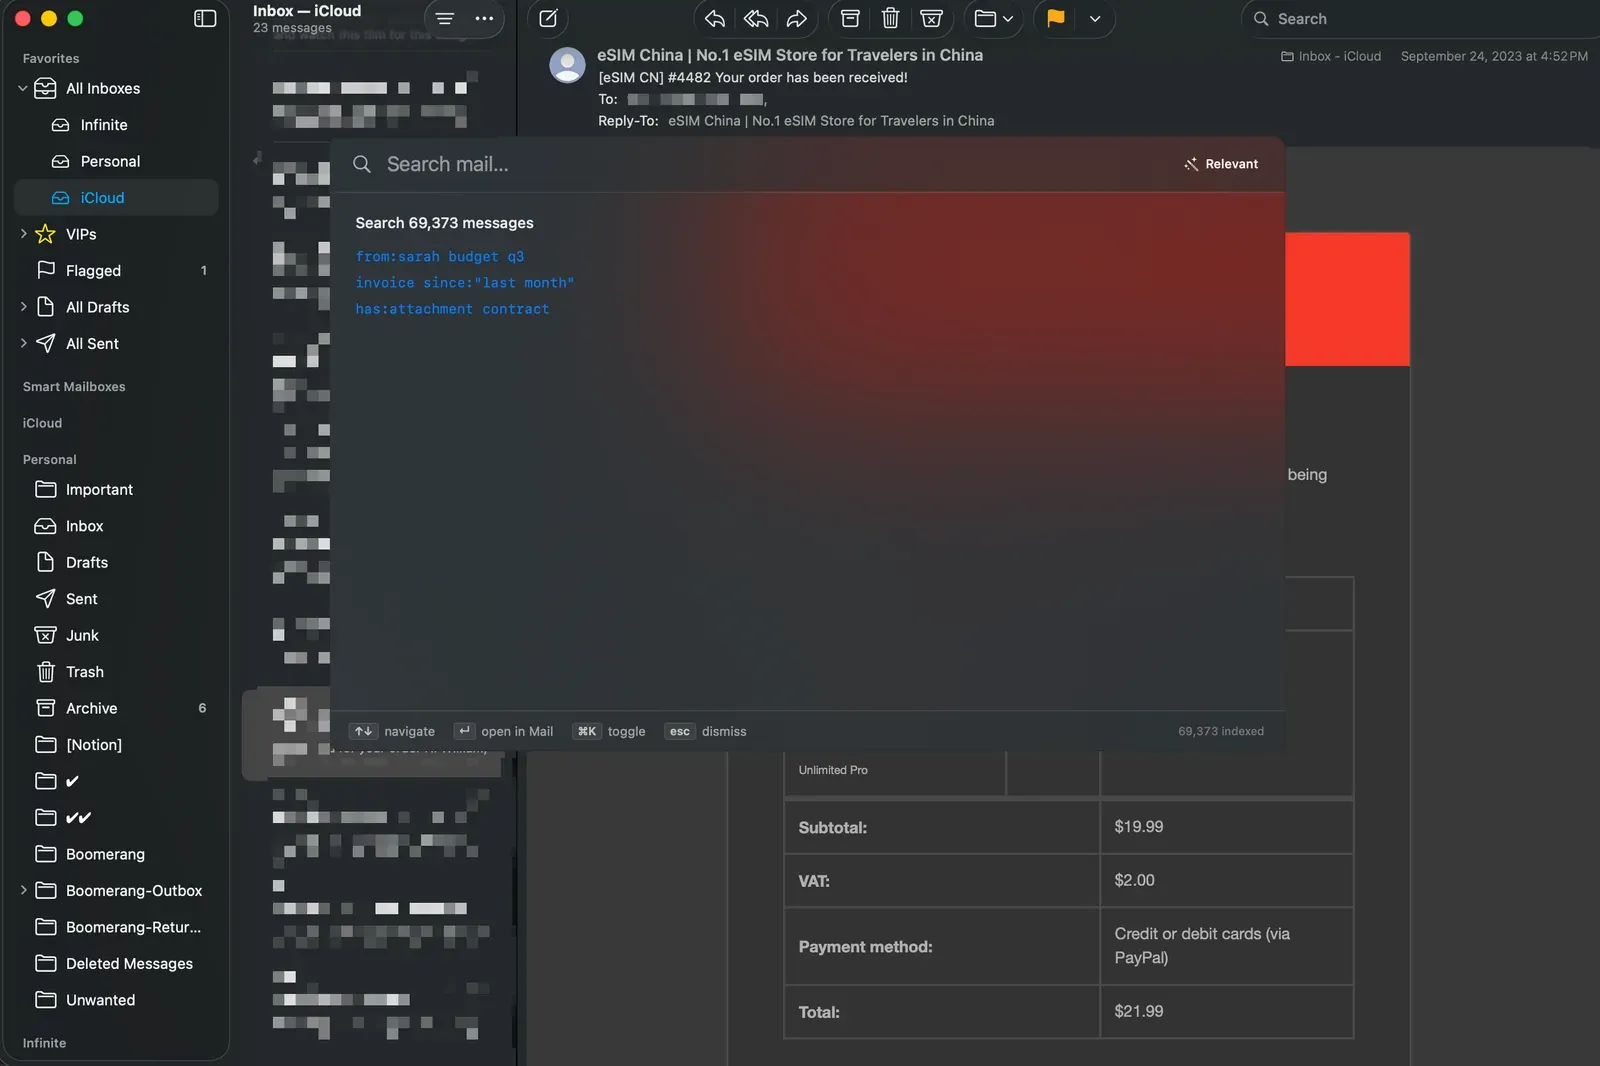Collapse the All Inboxes group
The height and width of the screenshot is (1066, 1600).
[23, 88]
